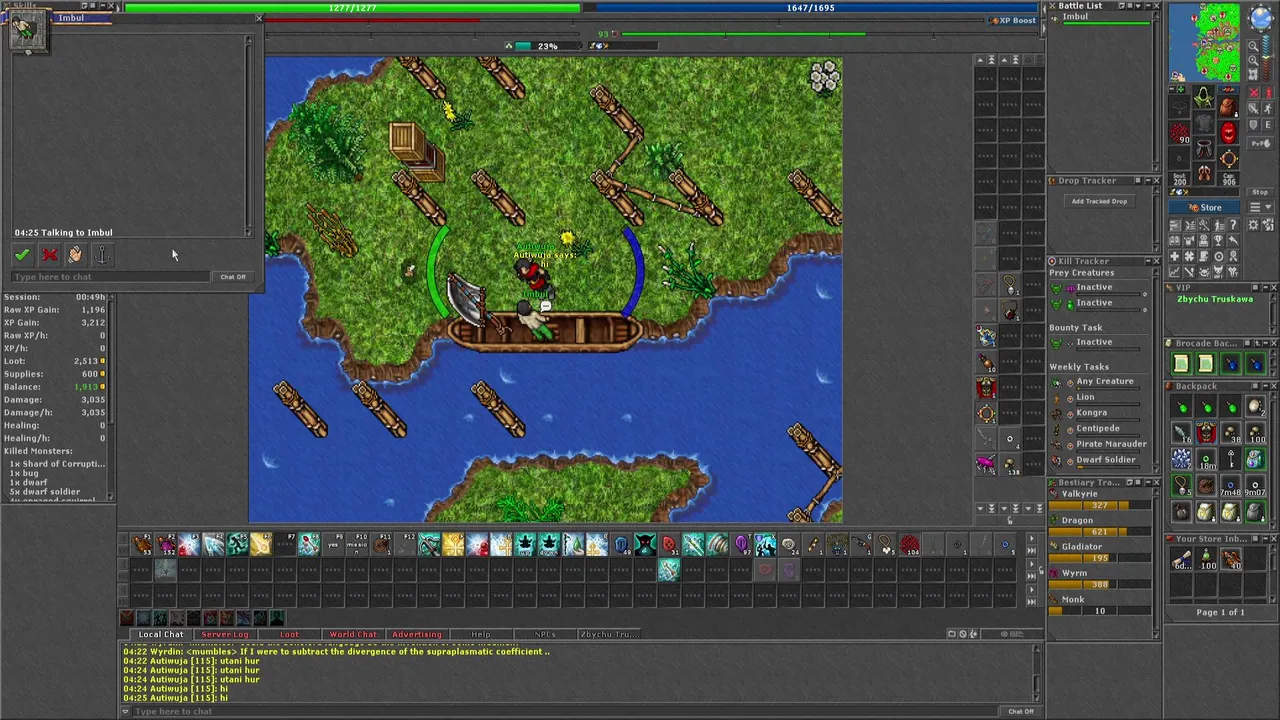Click the hand icon beside the red X
The width and height of the screenshot is (1280, 720).
coord(76,255)
